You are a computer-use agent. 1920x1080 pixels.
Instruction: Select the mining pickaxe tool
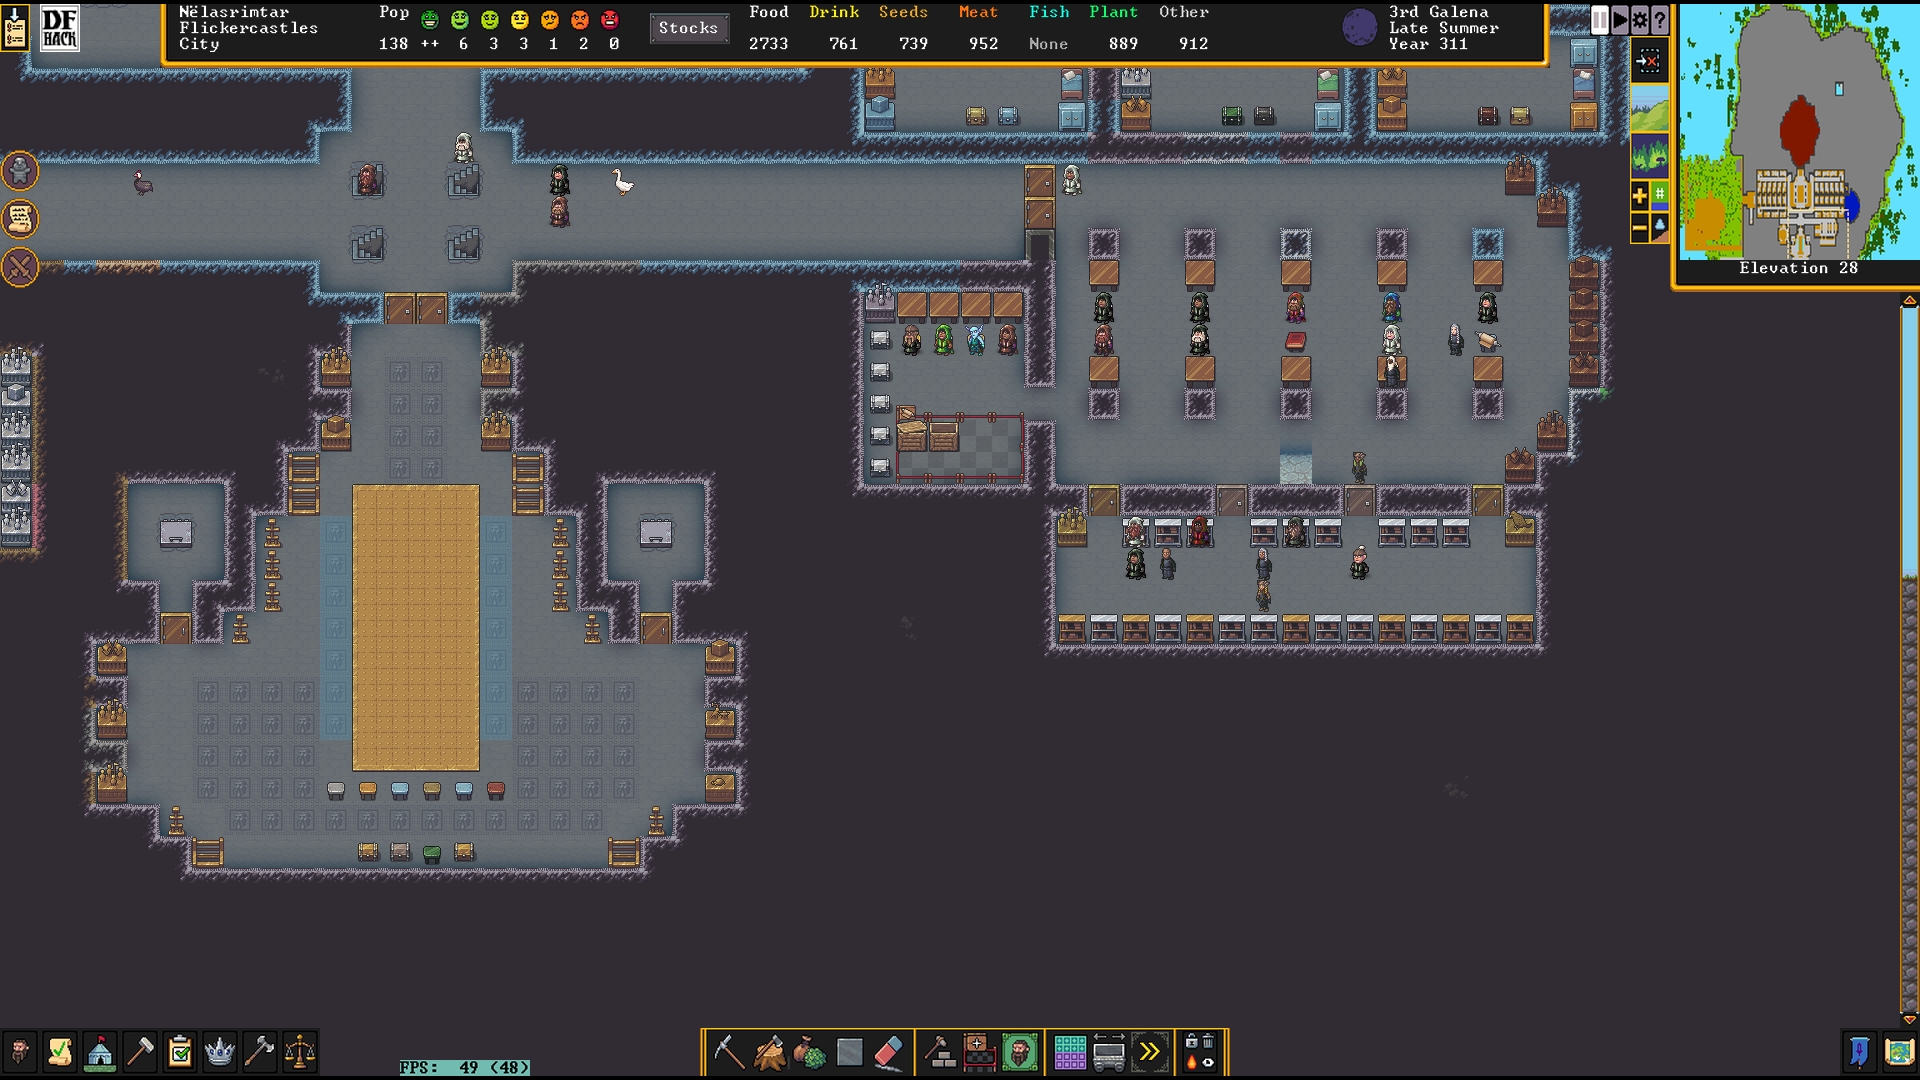click(x=728, y=1052)
